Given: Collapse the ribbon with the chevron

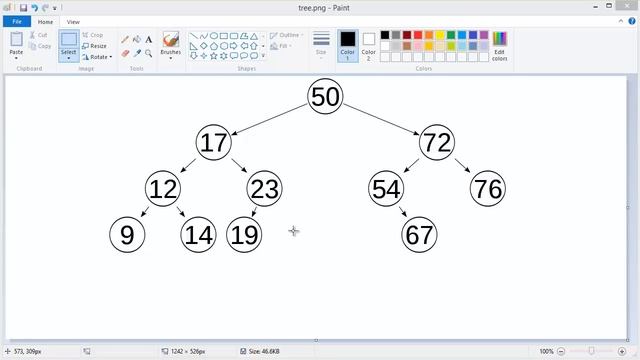Looking at the screenshot, I should point(621,21).
